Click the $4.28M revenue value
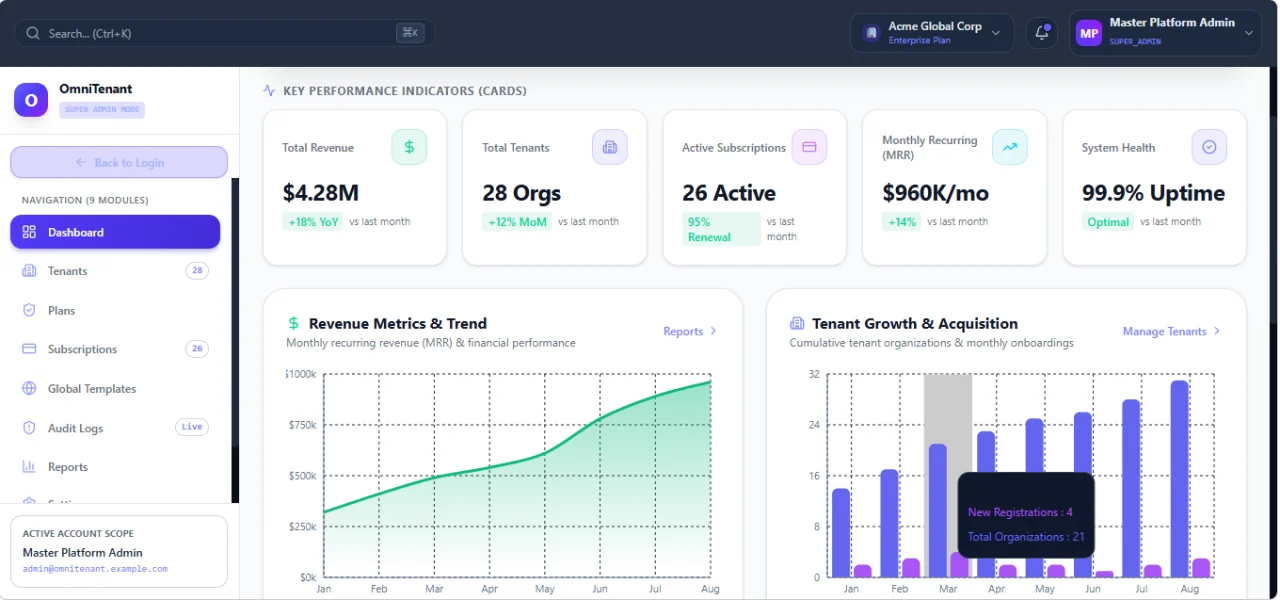The height and width of the screenshot is (600, 1280). pos(320,193)
